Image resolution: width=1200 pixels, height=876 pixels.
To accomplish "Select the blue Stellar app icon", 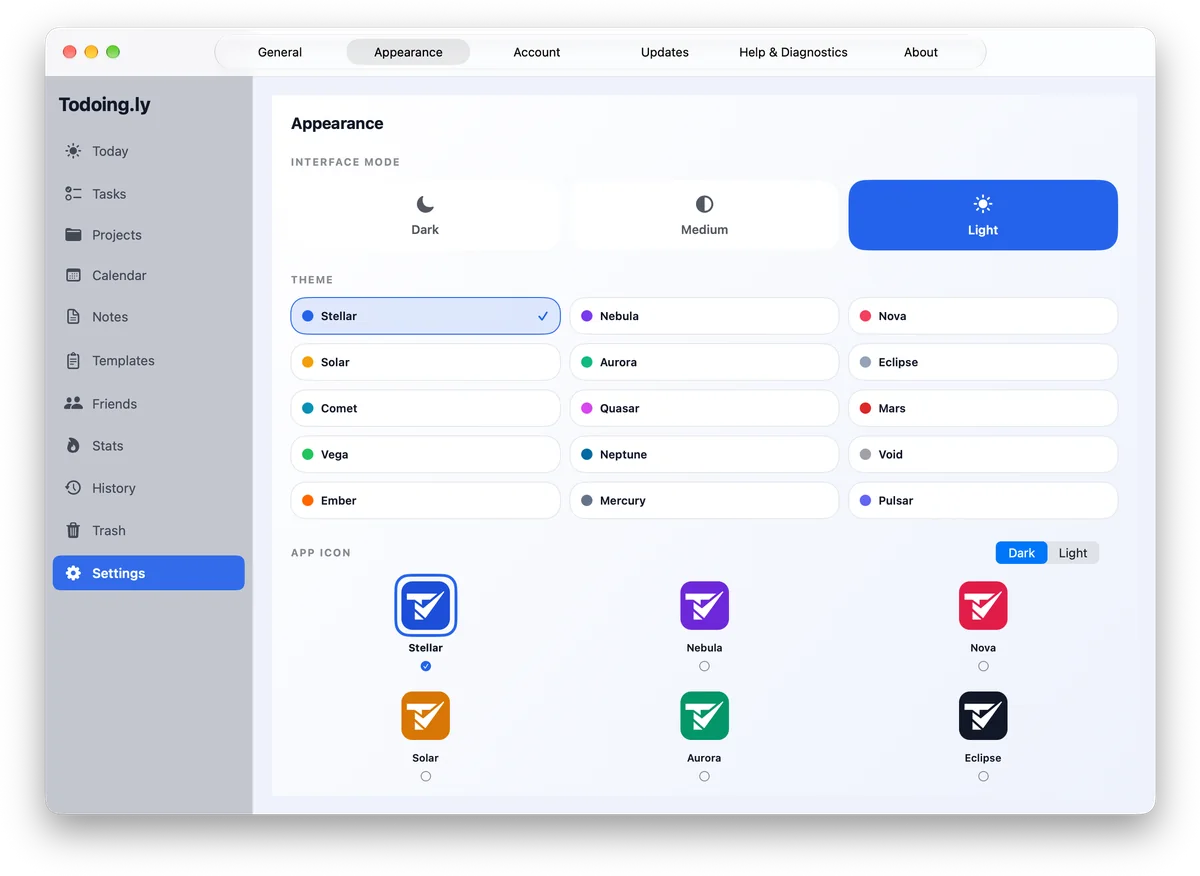I will [x=426, y=605].
